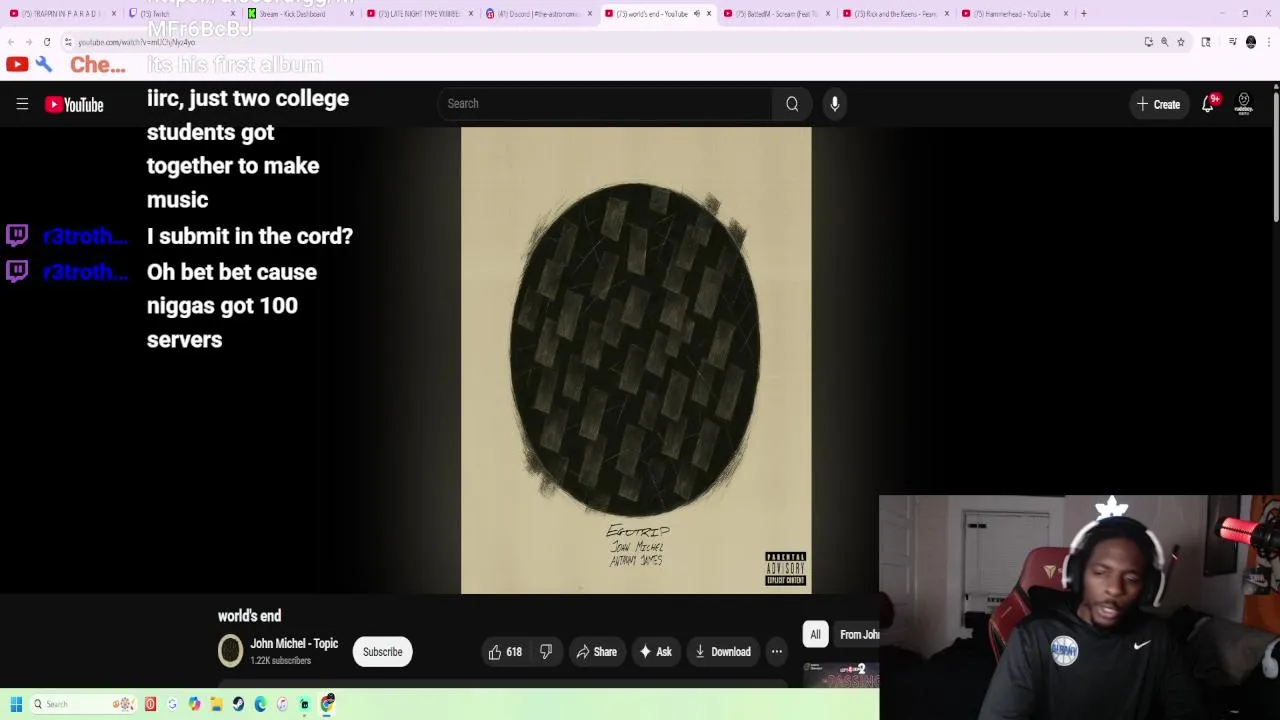Switch to the Twitch browser tab
The width and height of the screenshot is (1280, 720).
tap(180, 14)
